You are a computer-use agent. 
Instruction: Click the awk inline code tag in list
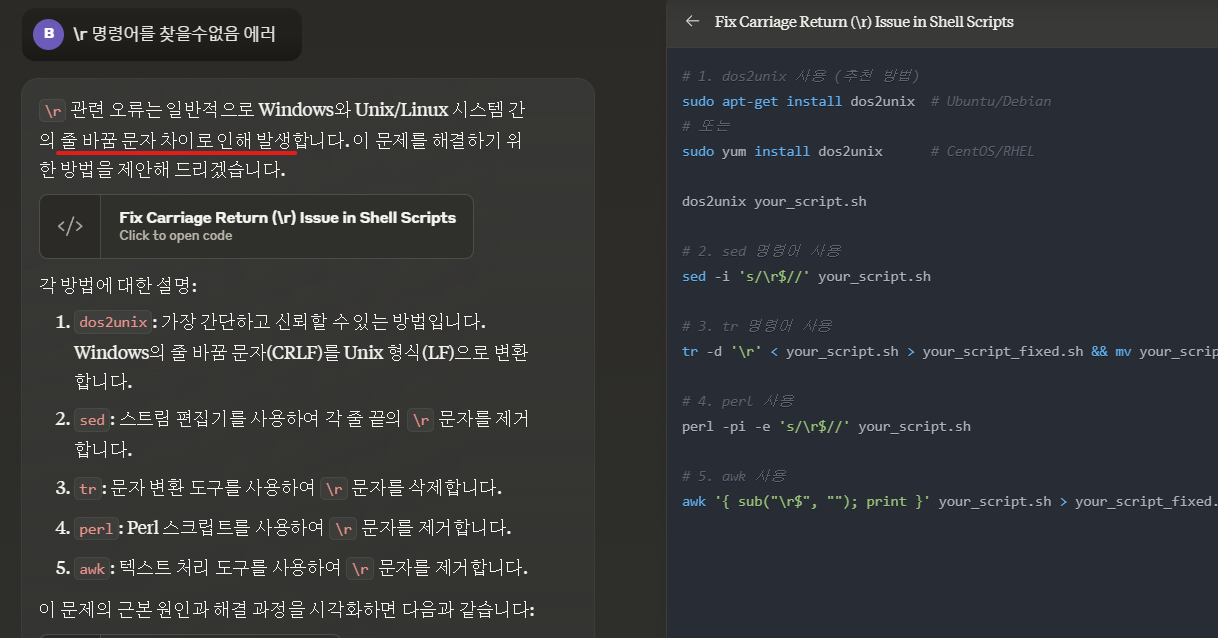[x=91, y=569]
